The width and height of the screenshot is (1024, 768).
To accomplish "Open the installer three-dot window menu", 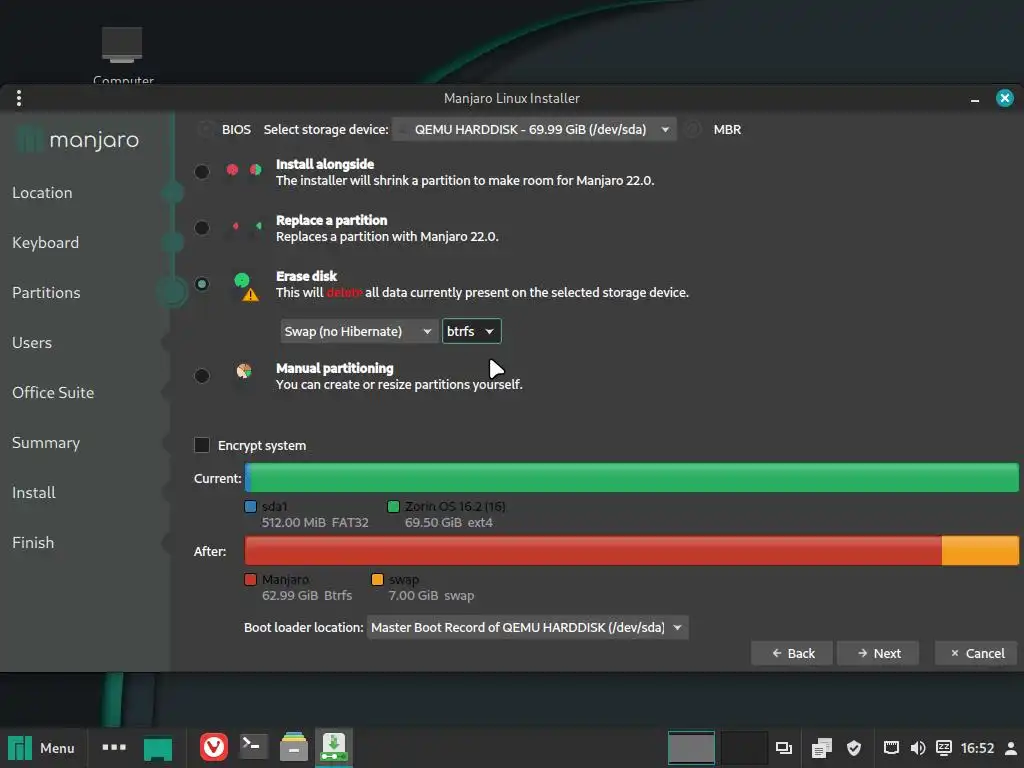I will click(x=19, y=98).
